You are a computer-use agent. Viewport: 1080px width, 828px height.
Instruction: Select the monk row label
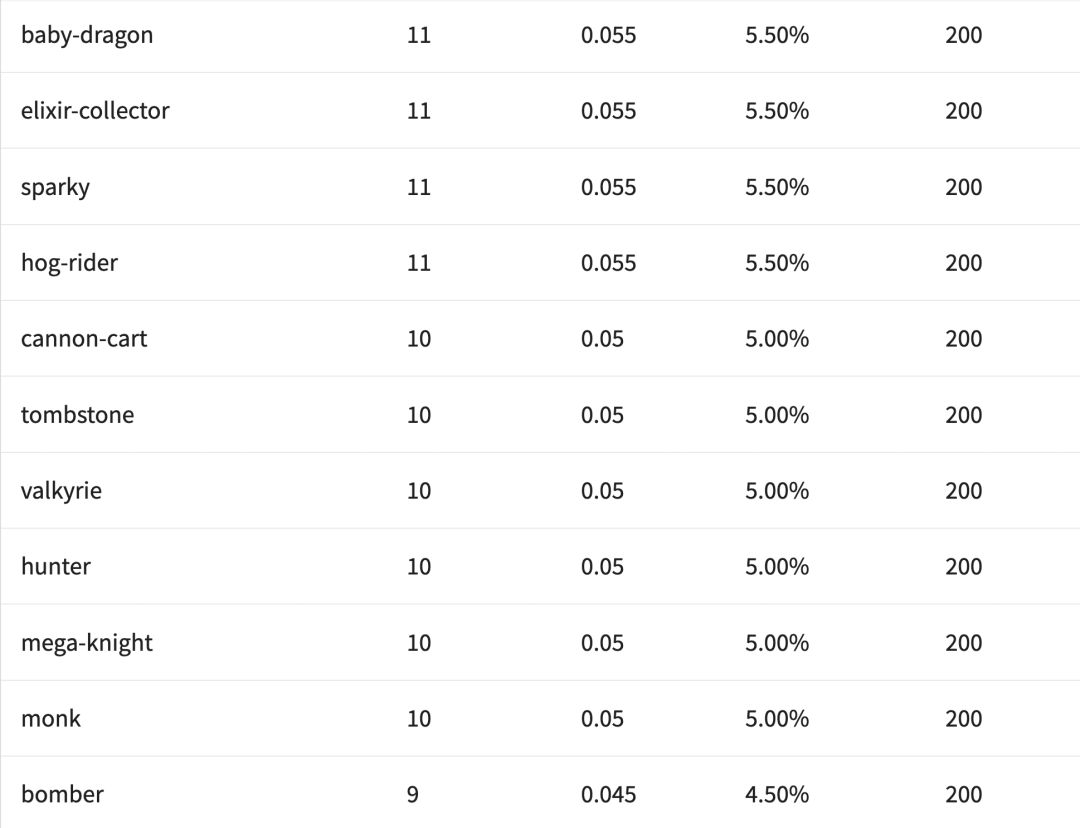51,719
